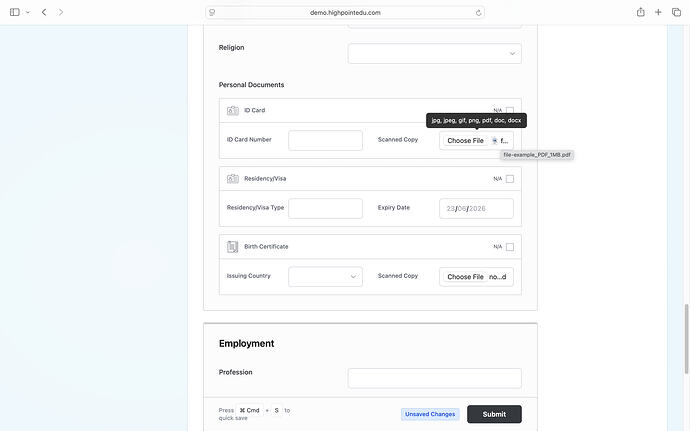
Task: Go back with the browser back arrow
Action: (x=44, y=12)
